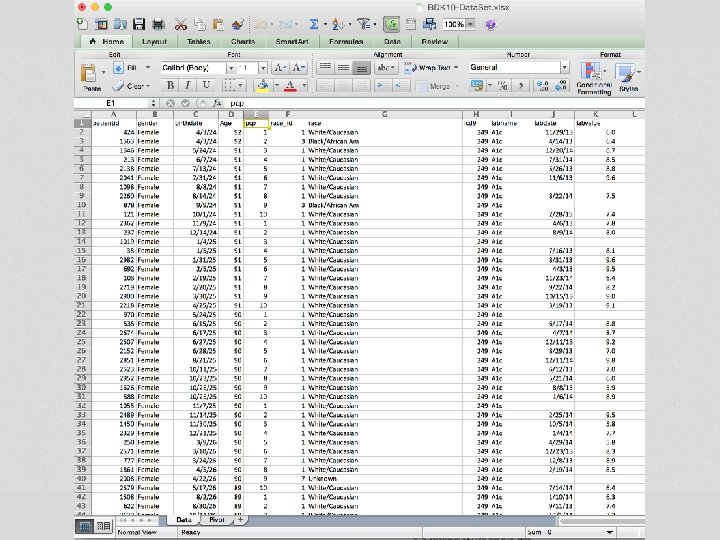Screen dimensions: 720x540
Task: Expand the font color options arrow
Action: coord(304,85)
